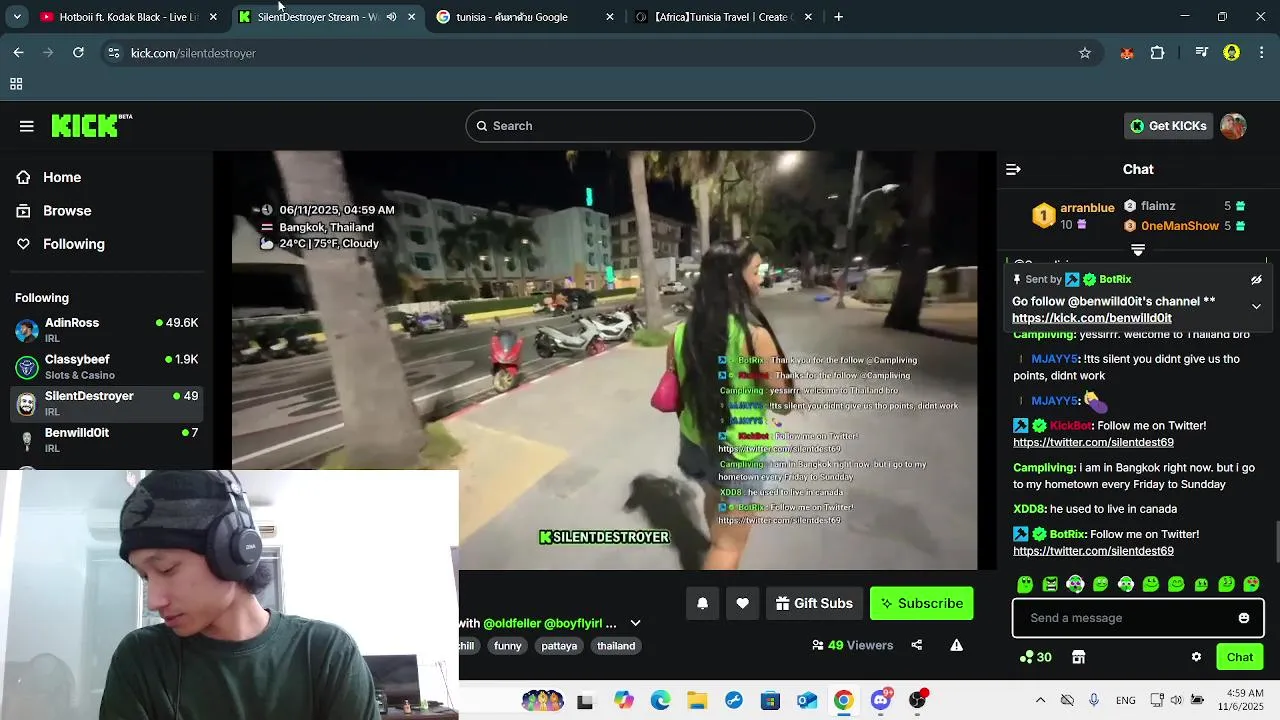Share the stream

point(916,645)
